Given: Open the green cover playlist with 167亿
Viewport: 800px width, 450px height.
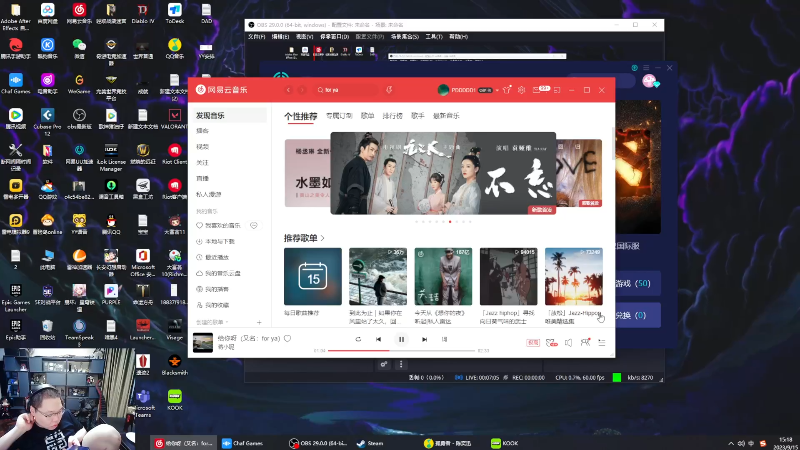Looking at the screenshot, I should 443,277.
